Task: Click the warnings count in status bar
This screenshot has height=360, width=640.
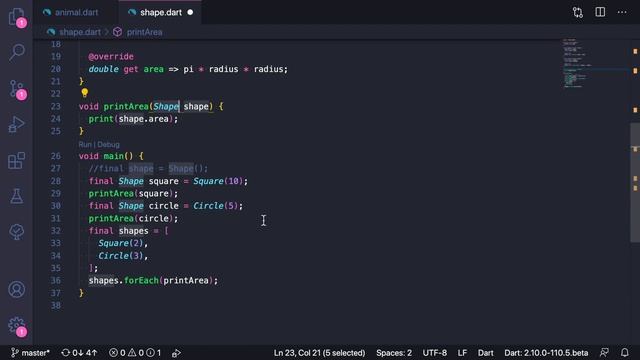Action: tap(136, 353)
